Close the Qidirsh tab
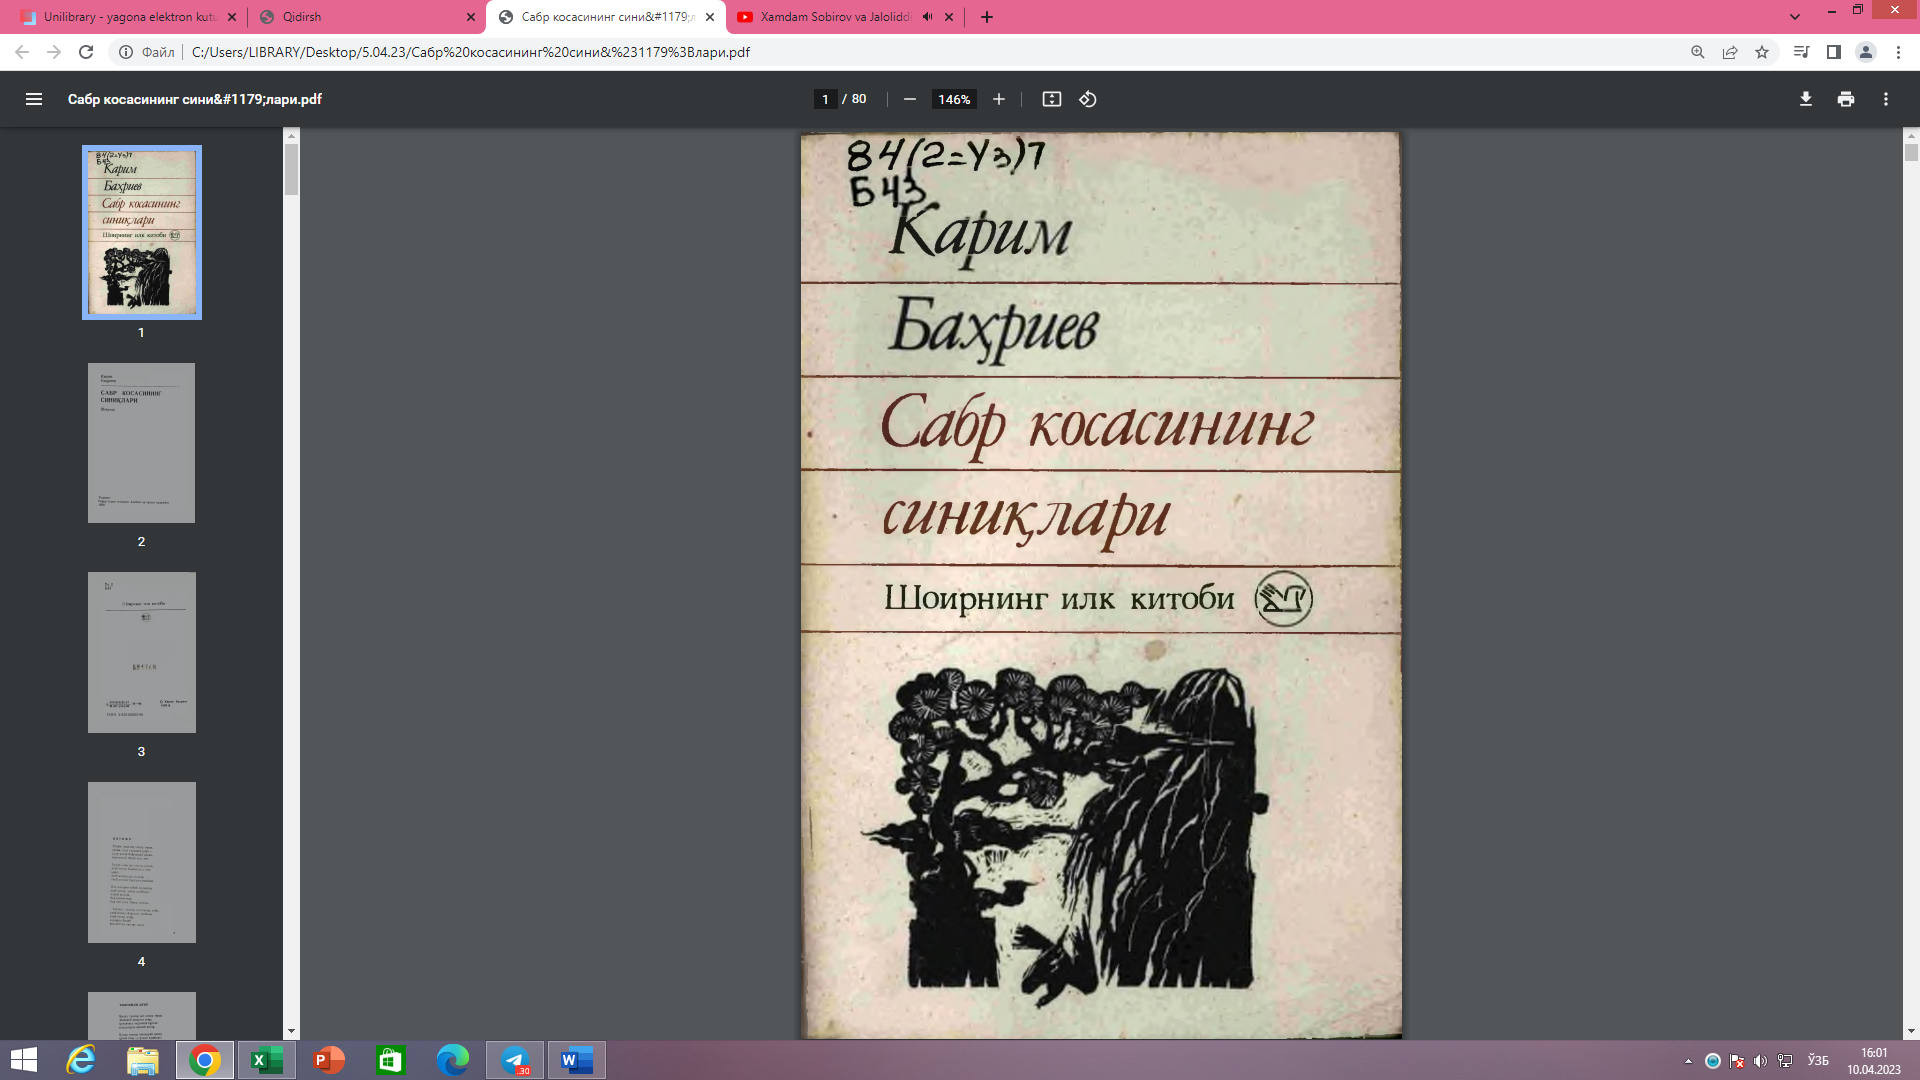Image resolution: width=1920 pixels, height=1080 pixels. (x=471, y=17)
